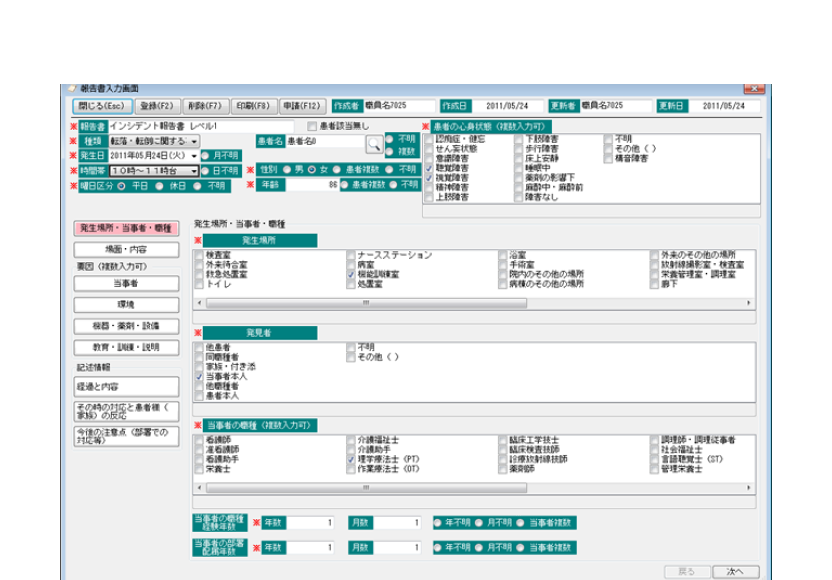Select 複数 radio beside patient name
The height and width of the screenshot is (580, 832).
[x=389, y=152]
